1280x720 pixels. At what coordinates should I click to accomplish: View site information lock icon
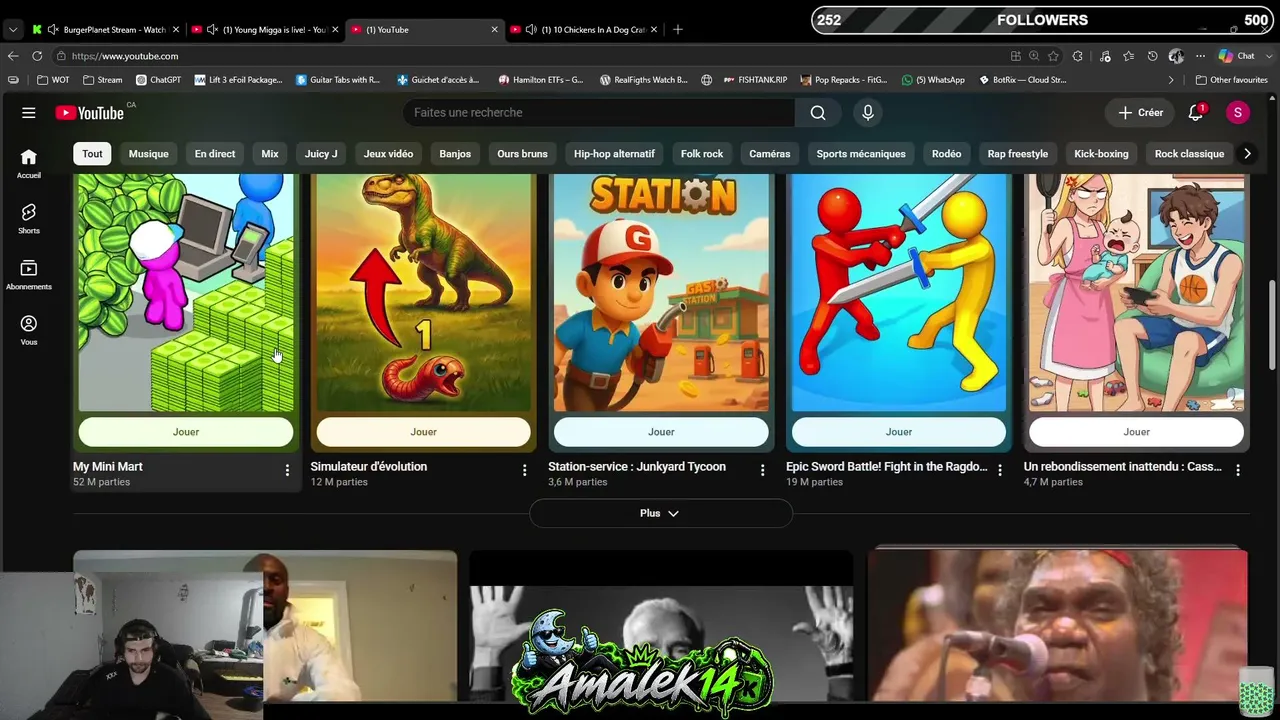pos(62,56)
